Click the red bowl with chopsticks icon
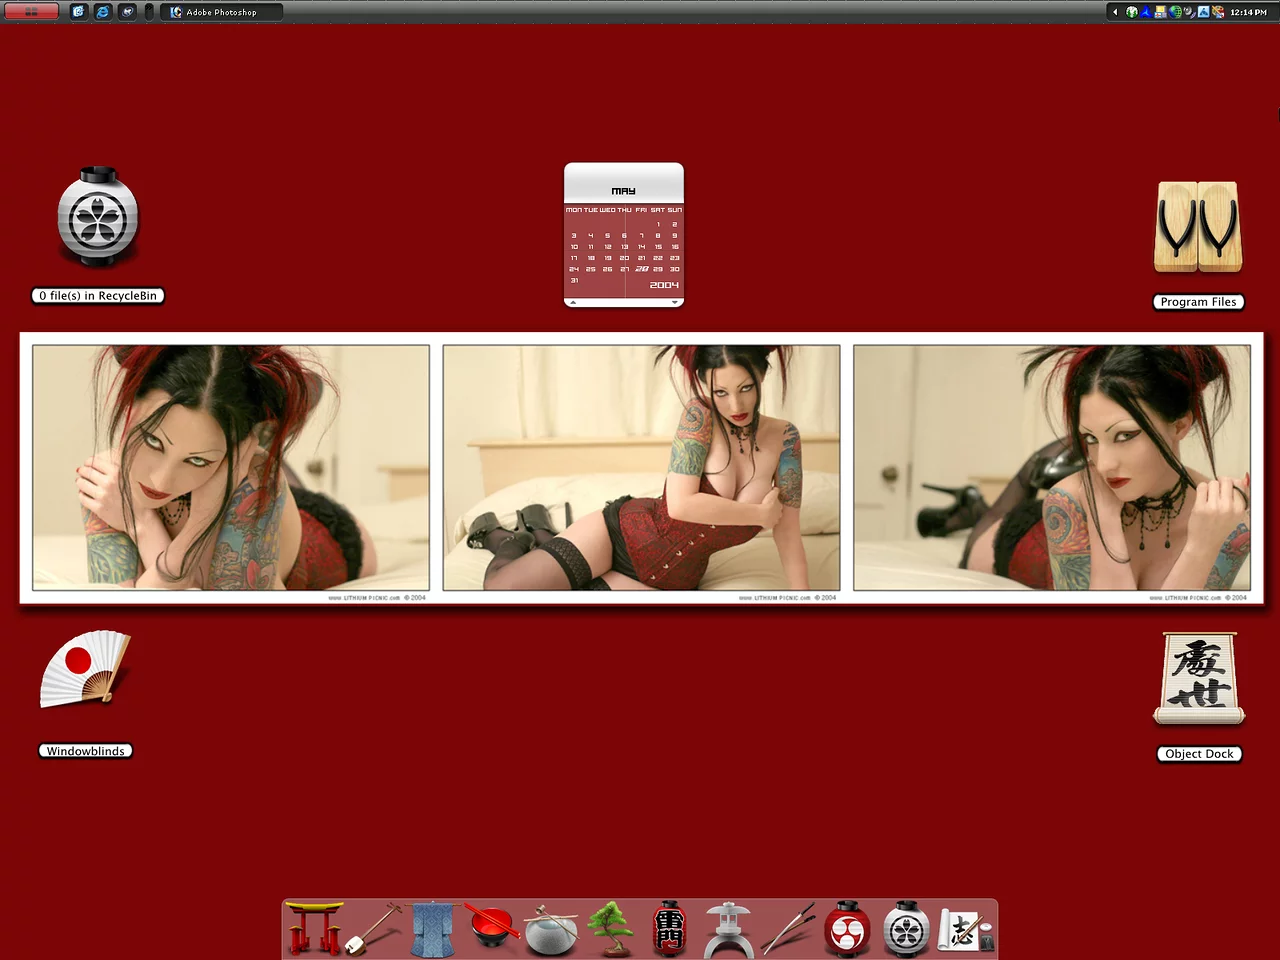Viewport: 1280px width, 960px height. [491, 929]
